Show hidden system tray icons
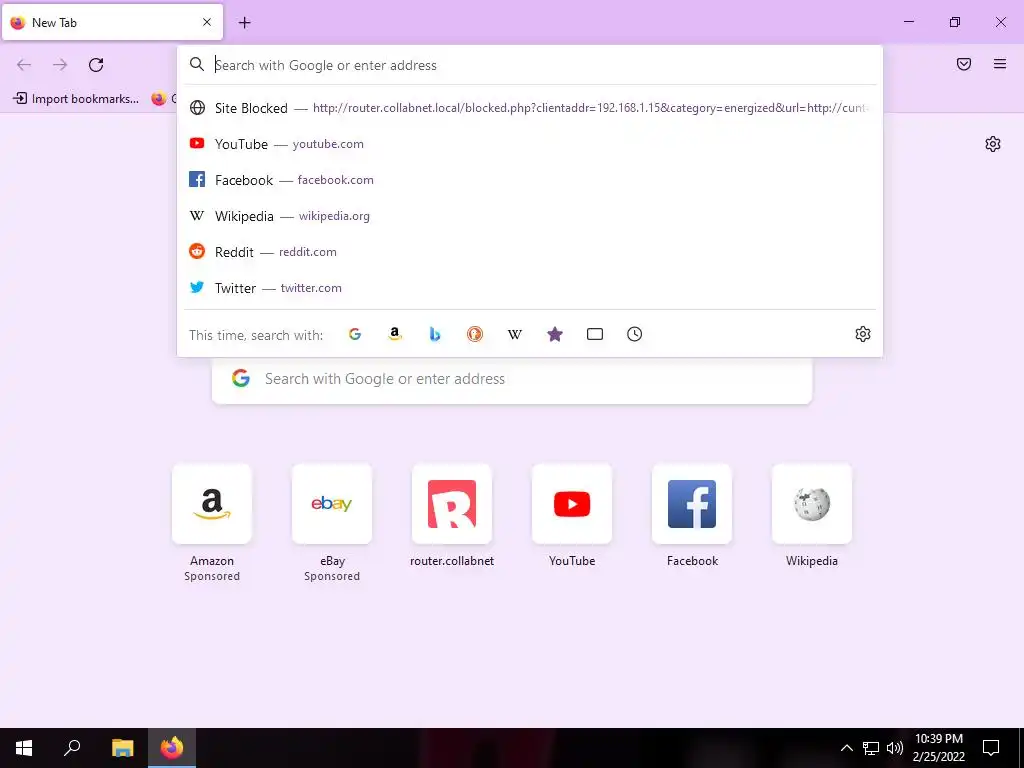1024x768 pixels. pyautogui.click(x=846, y=748)
